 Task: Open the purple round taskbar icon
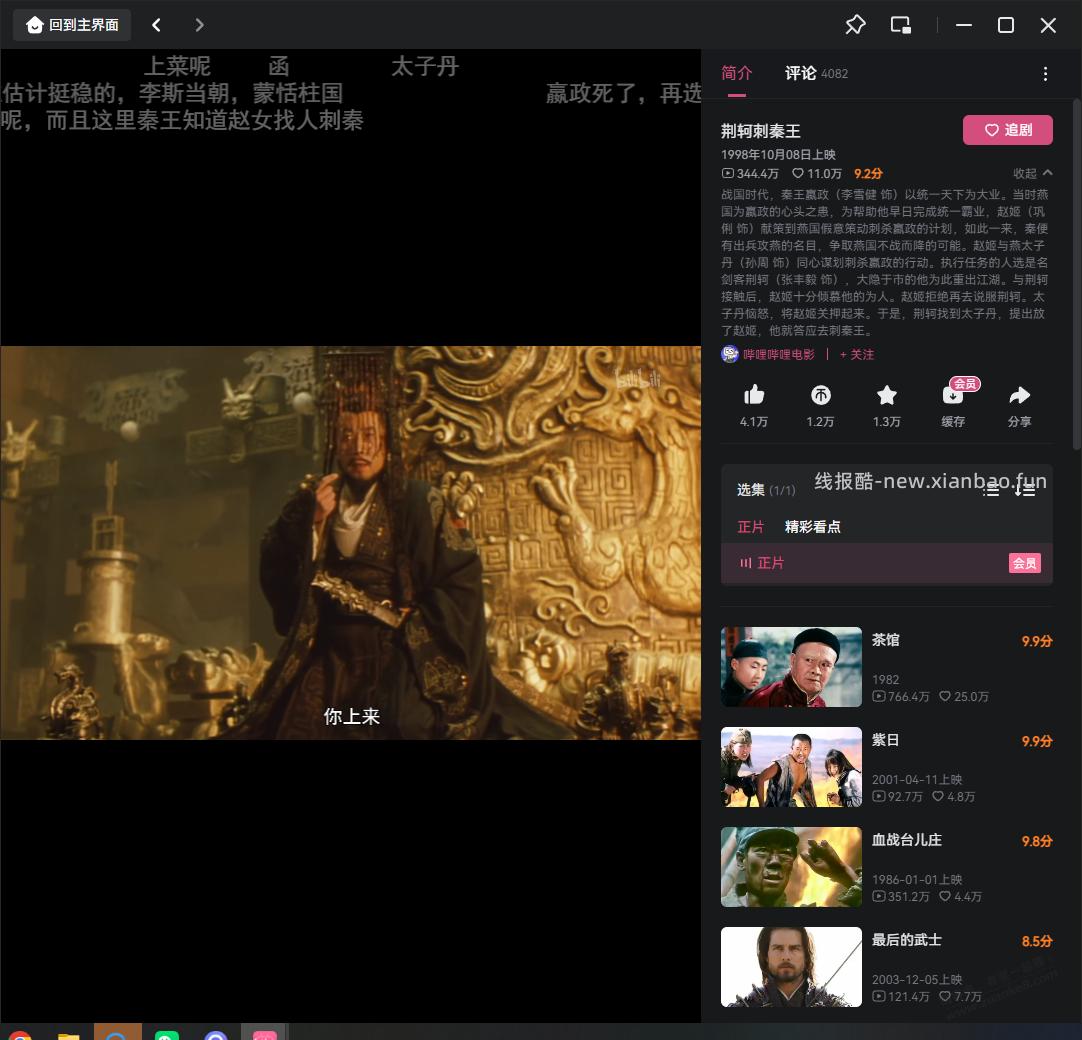tap(216, 1034)
